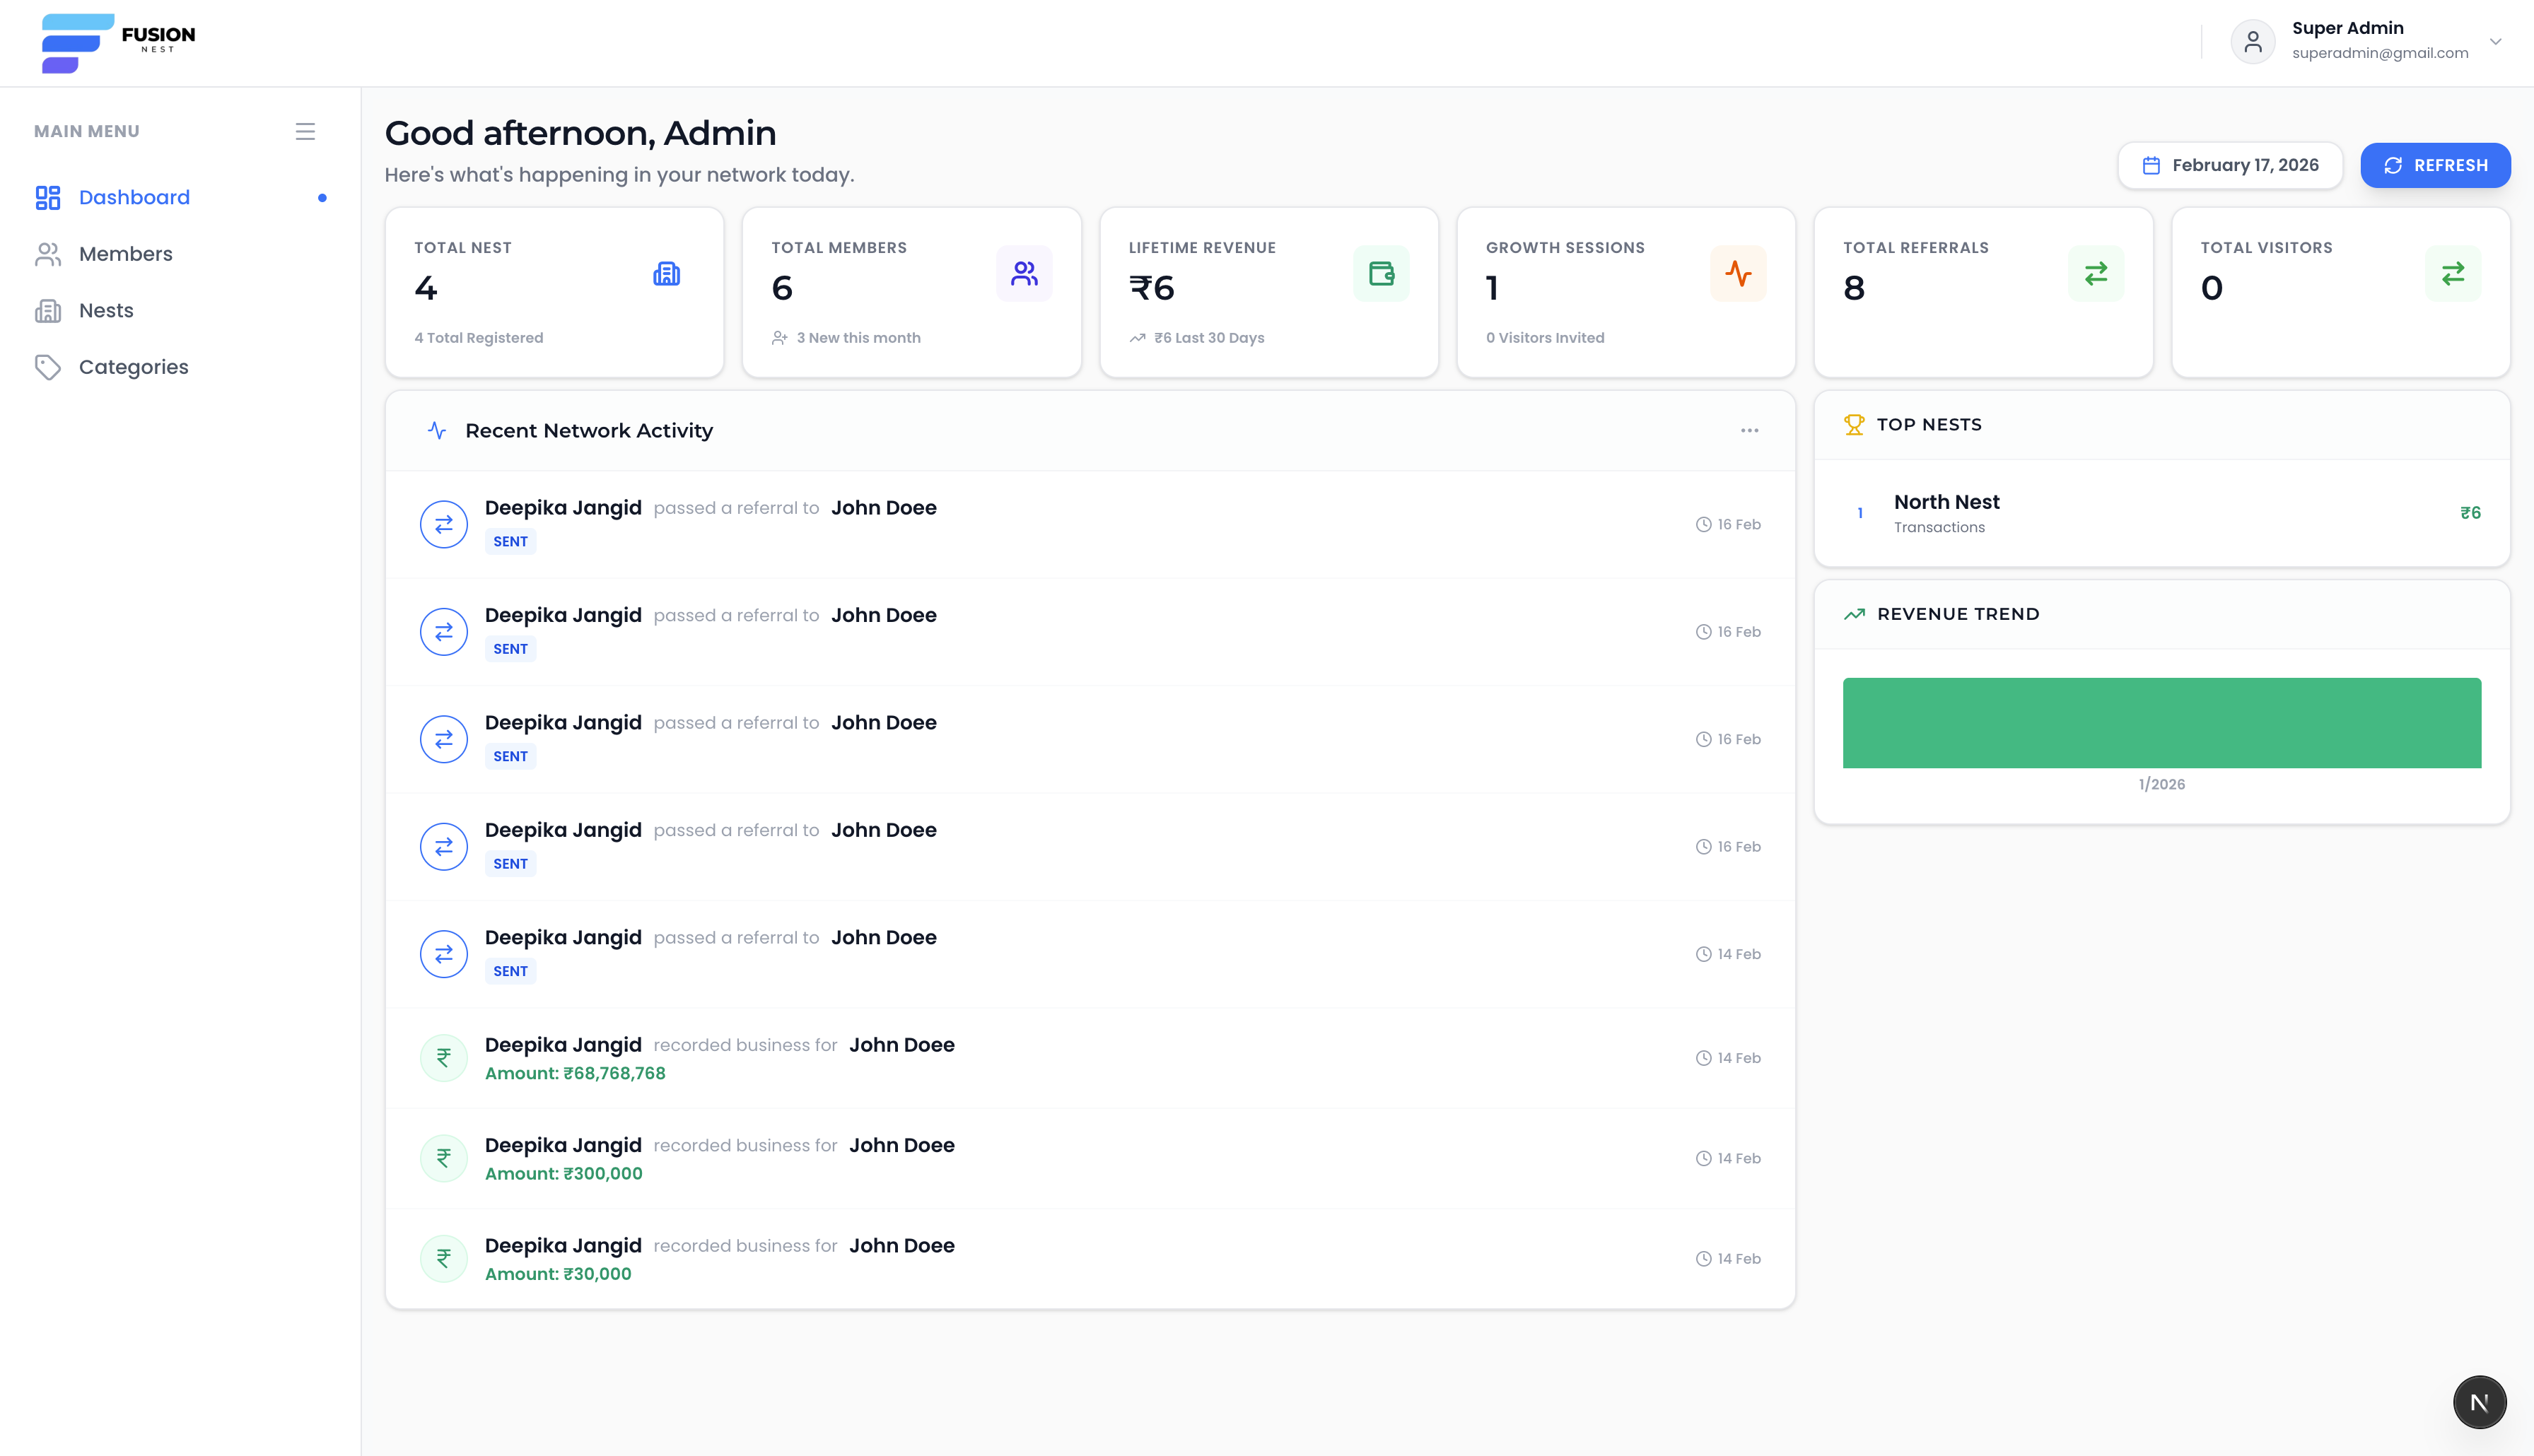This screenshot has height=1456, width=2534.
Task: Click the Total Referrals transfer icon
Action: coord(2096,273)
